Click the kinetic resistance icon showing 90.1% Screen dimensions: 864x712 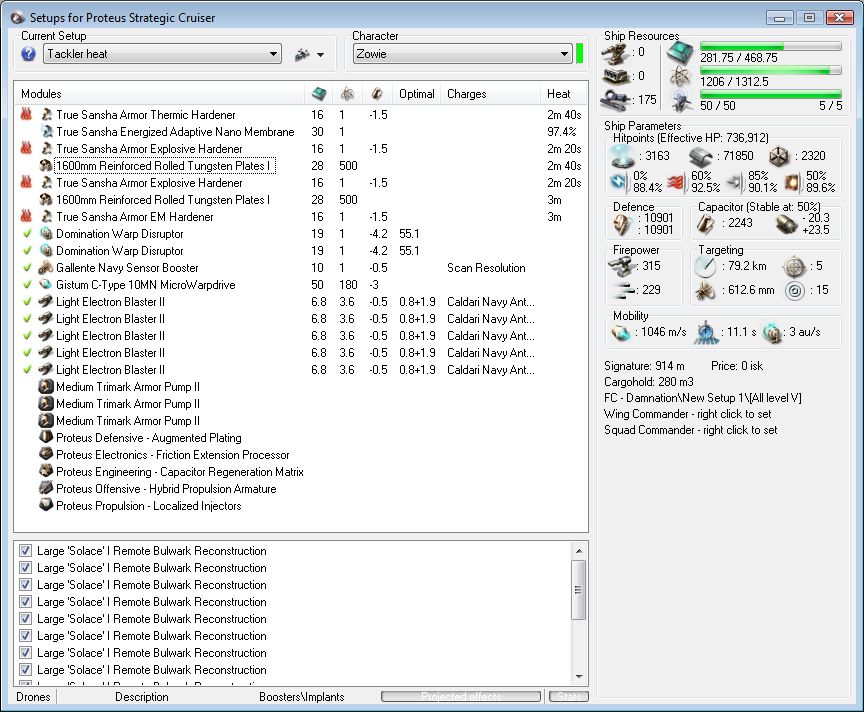(735, 182)
